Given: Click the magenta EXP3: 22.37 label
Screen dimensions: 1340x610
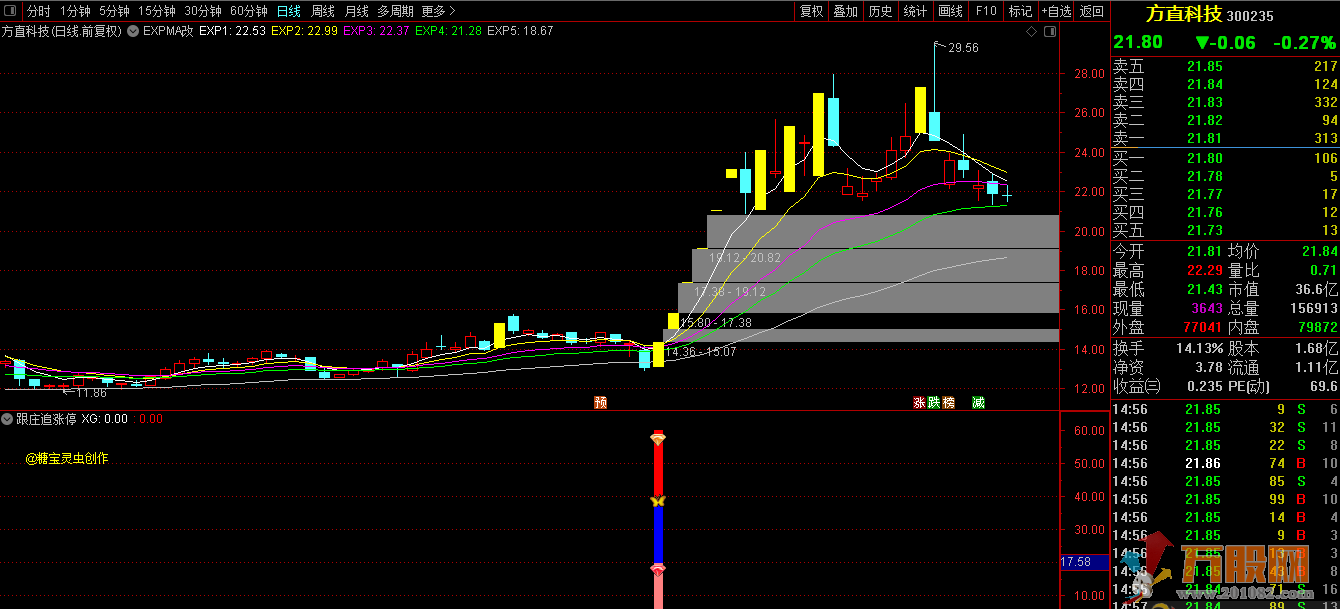Looking at the screenshot, I should click(376, 31).
